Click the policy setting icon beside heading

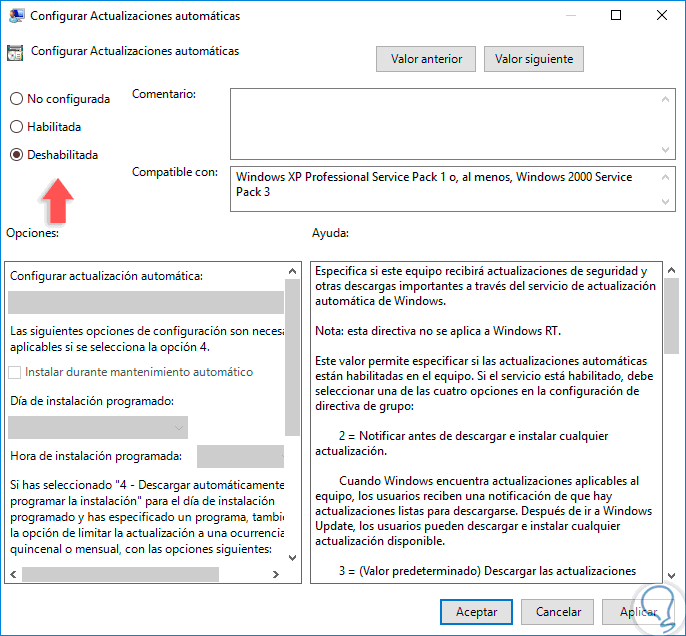[15, 52]
